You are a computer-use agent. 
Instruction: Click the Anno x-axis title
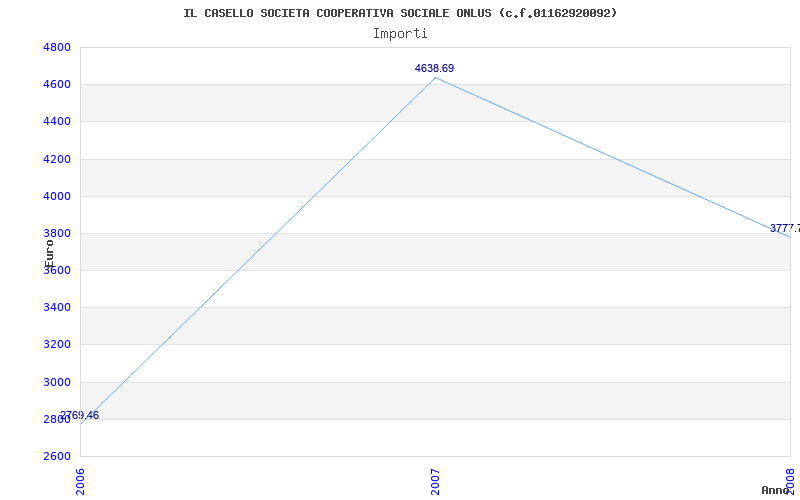click(x=775, y=490)
